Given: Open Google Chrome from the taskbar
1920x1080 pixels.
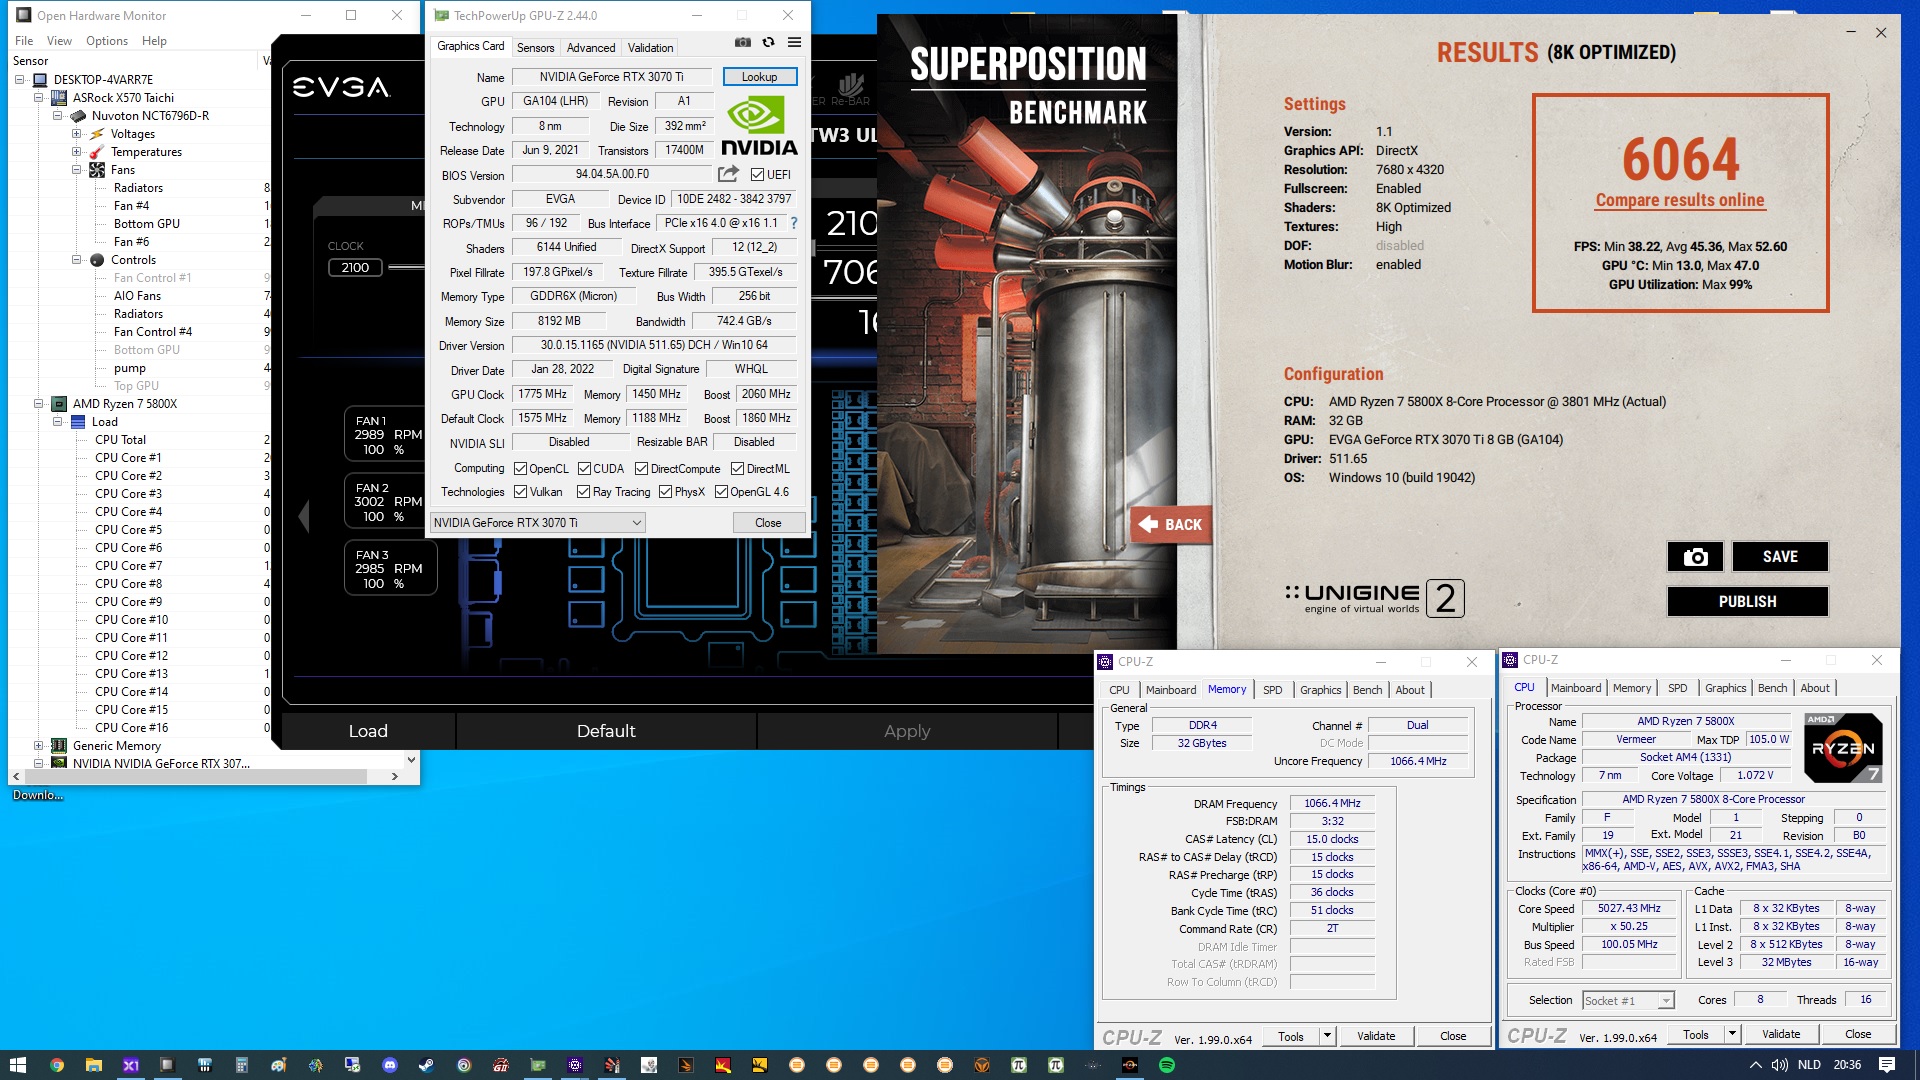Looking at the screenshot, I should point(57,1065).
